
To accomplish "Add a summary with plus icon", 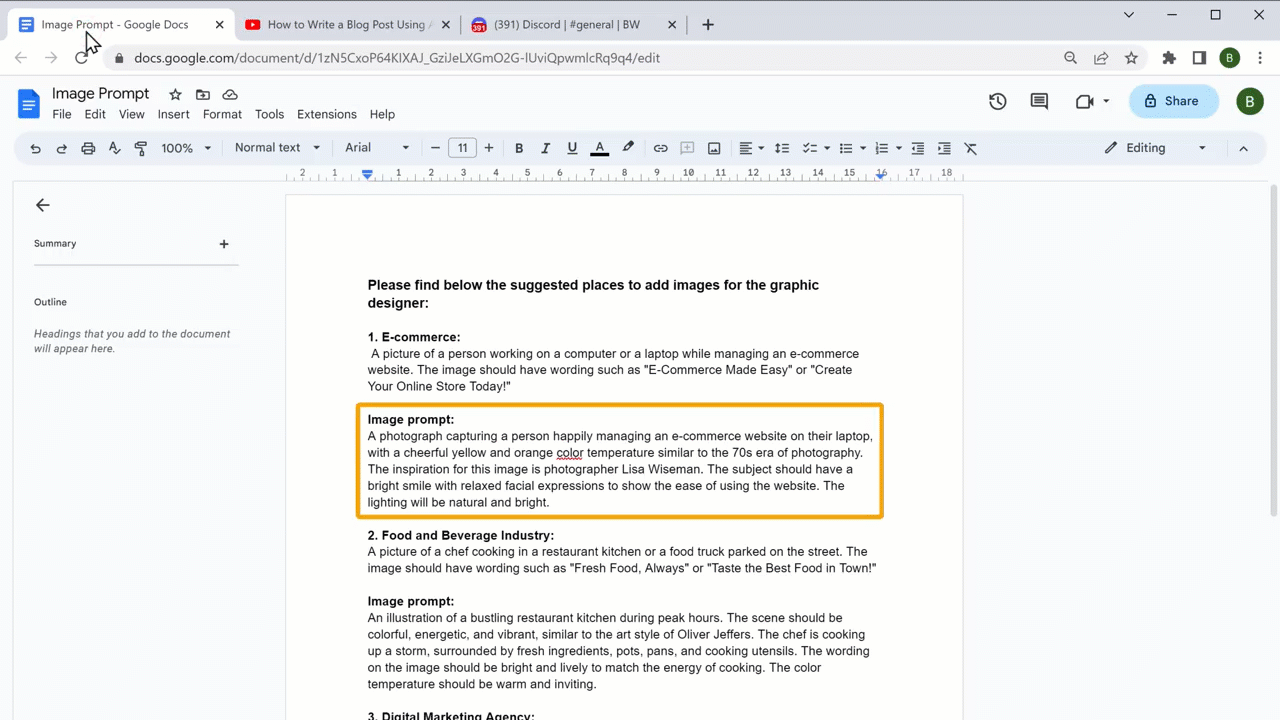I will pos(224,244).
